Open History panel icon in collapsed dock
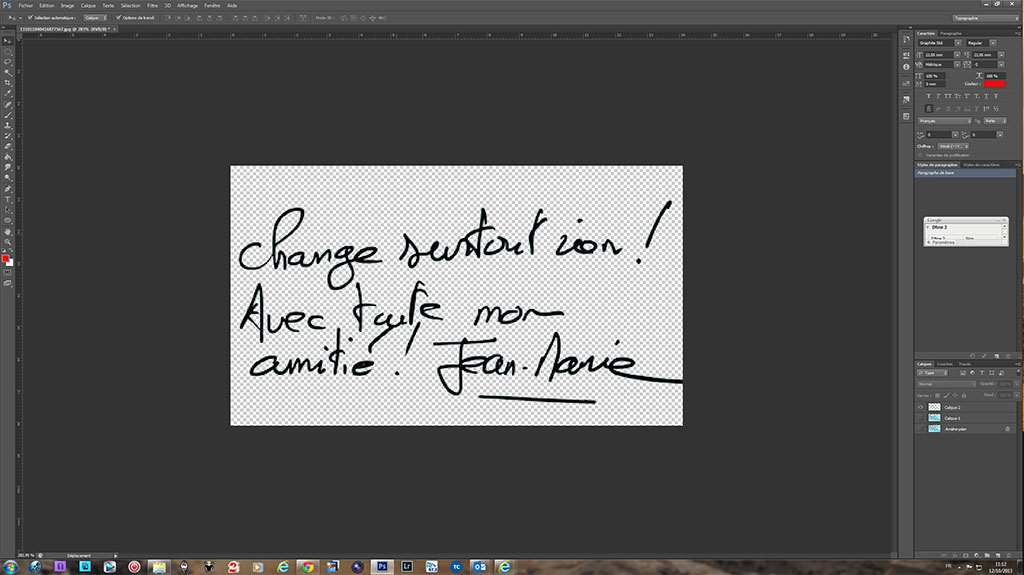 point(906,39)
